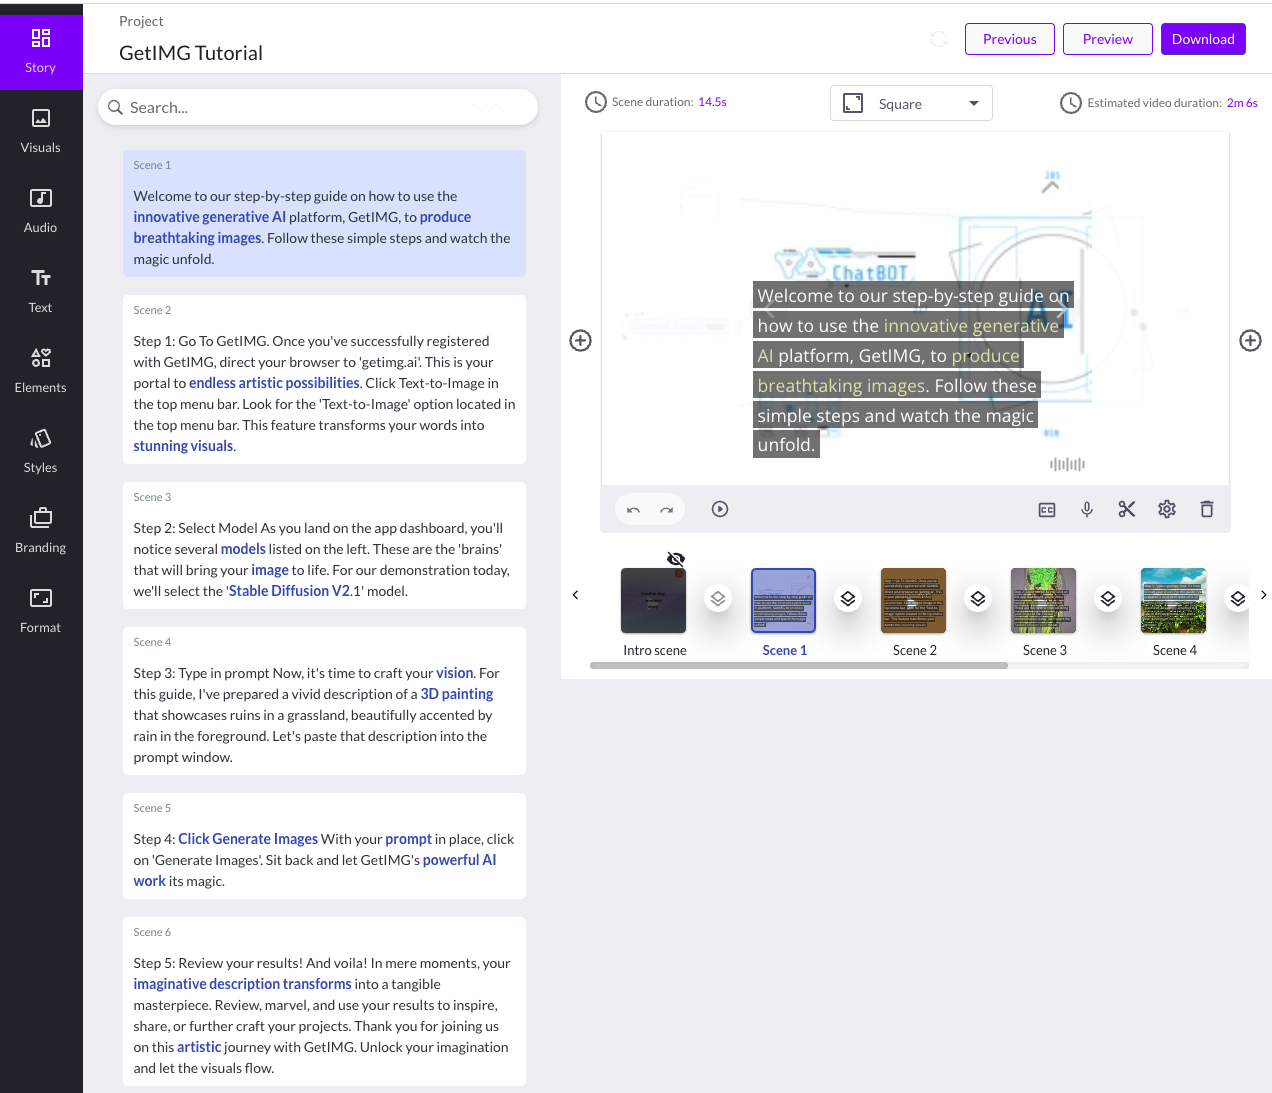Image resolution: width=1272 pixels, height=1093 pixels.
Task: Open the Branding panel
Action: pyautogui.click(x=41, y=531)
